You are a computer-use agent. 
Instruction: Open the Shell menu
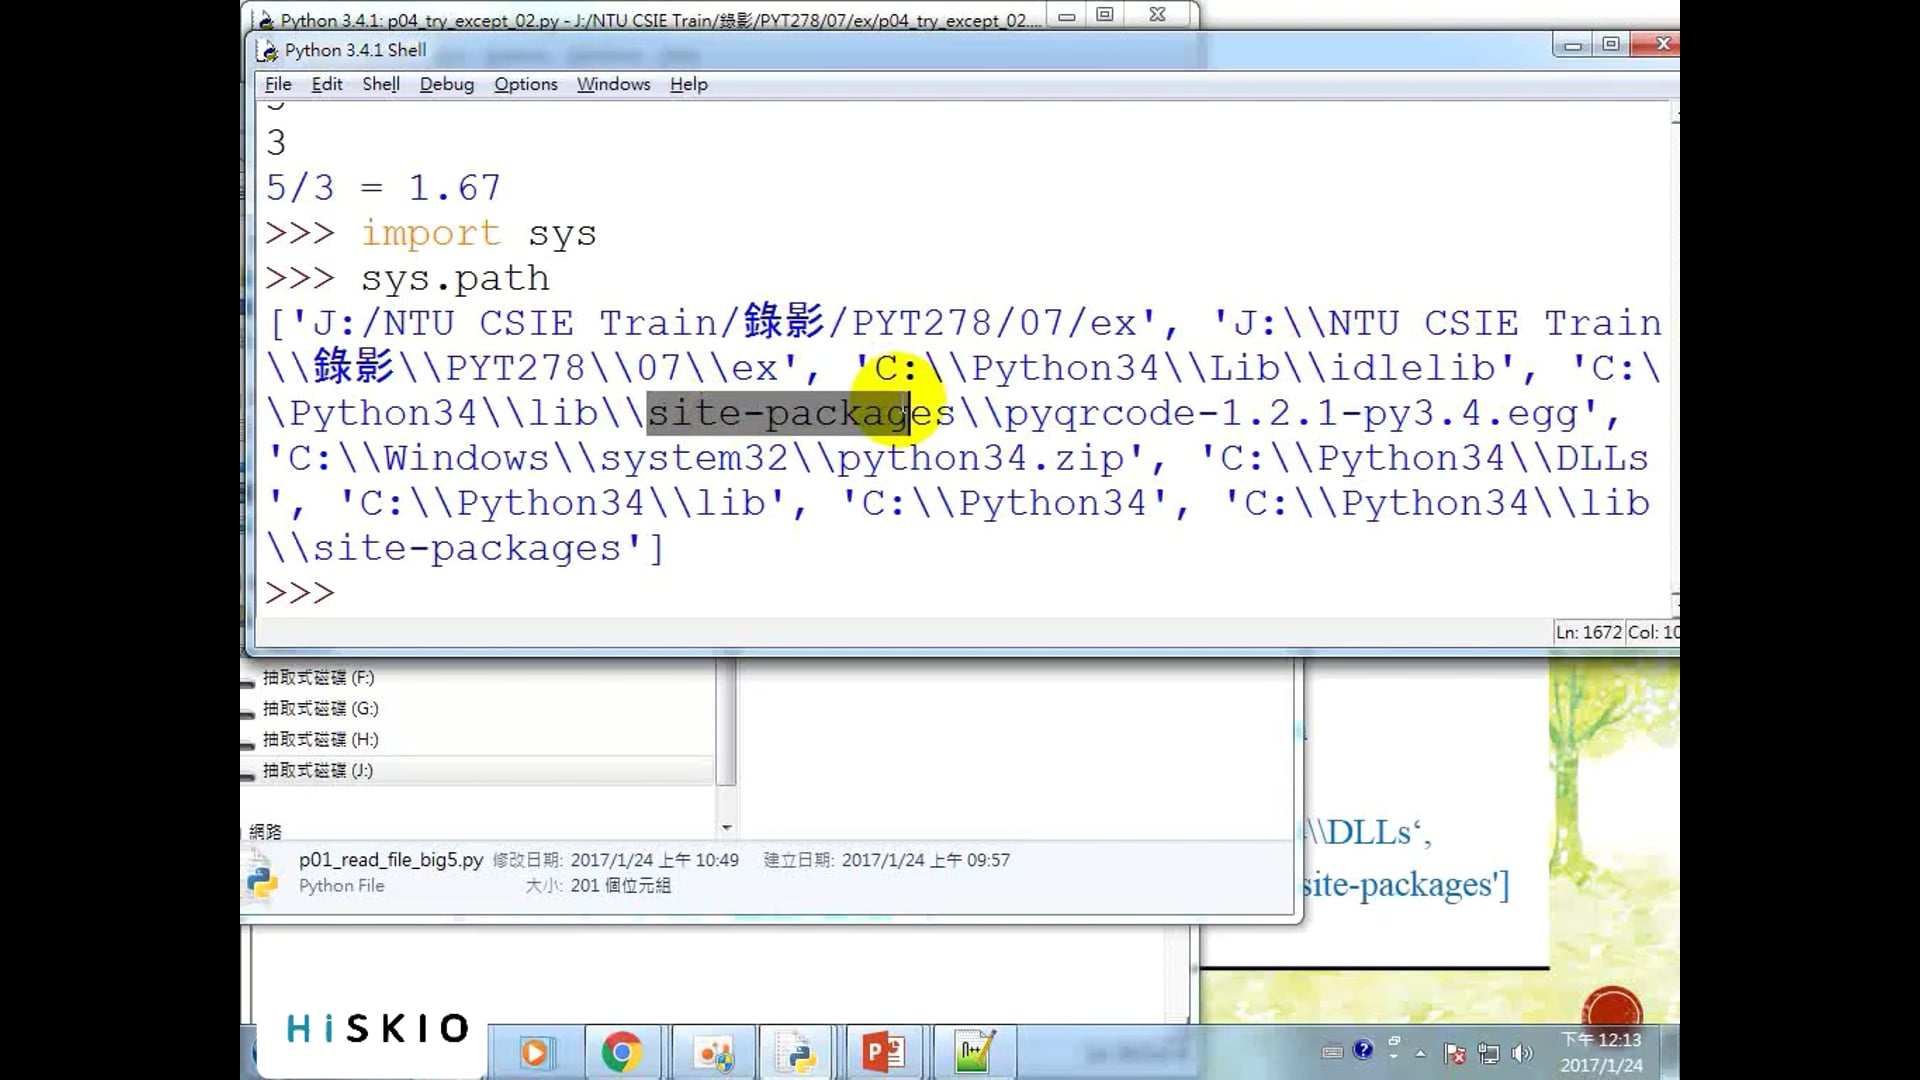coord(380,84)
